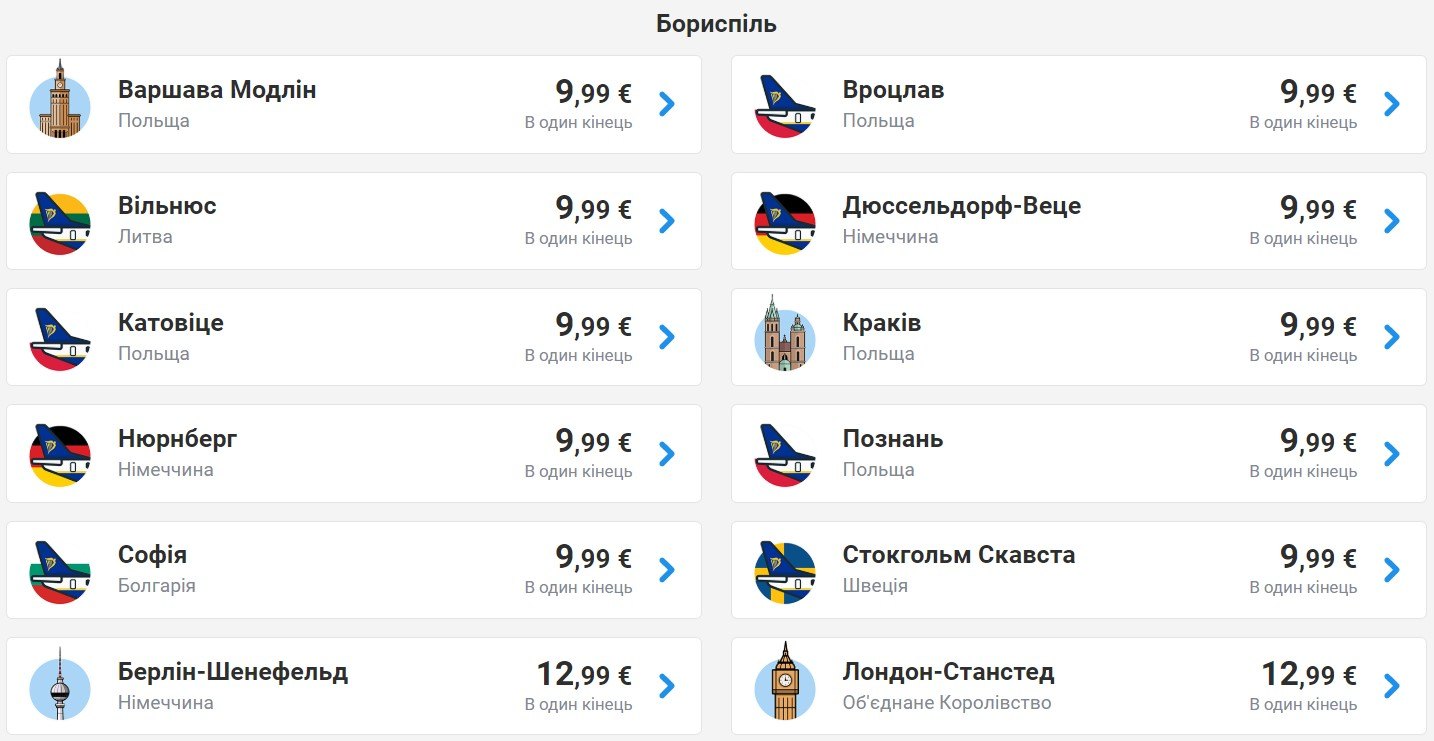Click the Бориспіль heading
The height and width of the screenshot is (741, 1434).
coord(716,24)
